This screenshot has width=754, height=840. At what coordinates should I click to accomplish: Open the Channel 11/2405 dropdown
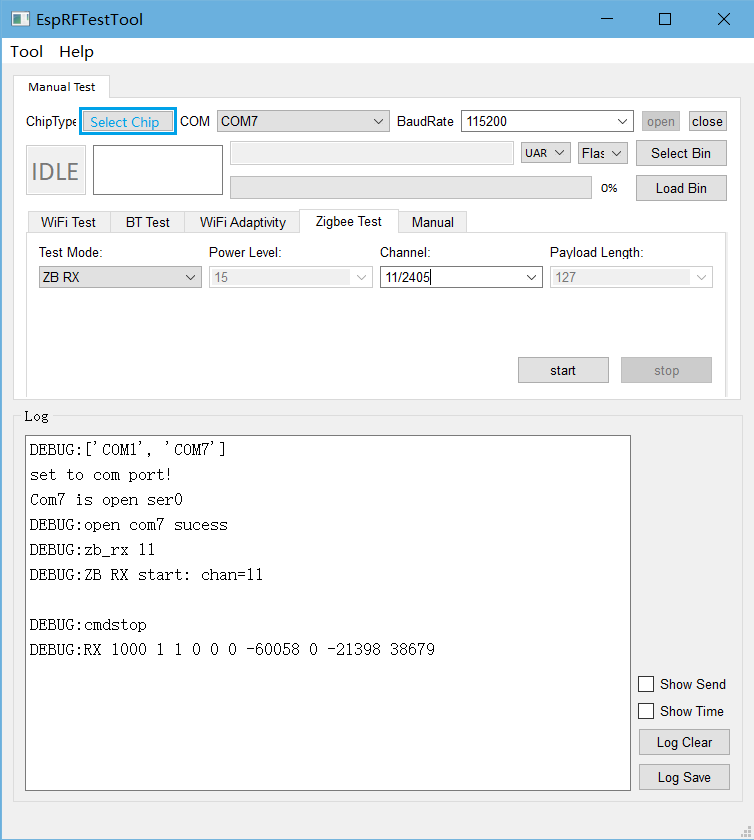pyautogui.click(x=461, y=277)
